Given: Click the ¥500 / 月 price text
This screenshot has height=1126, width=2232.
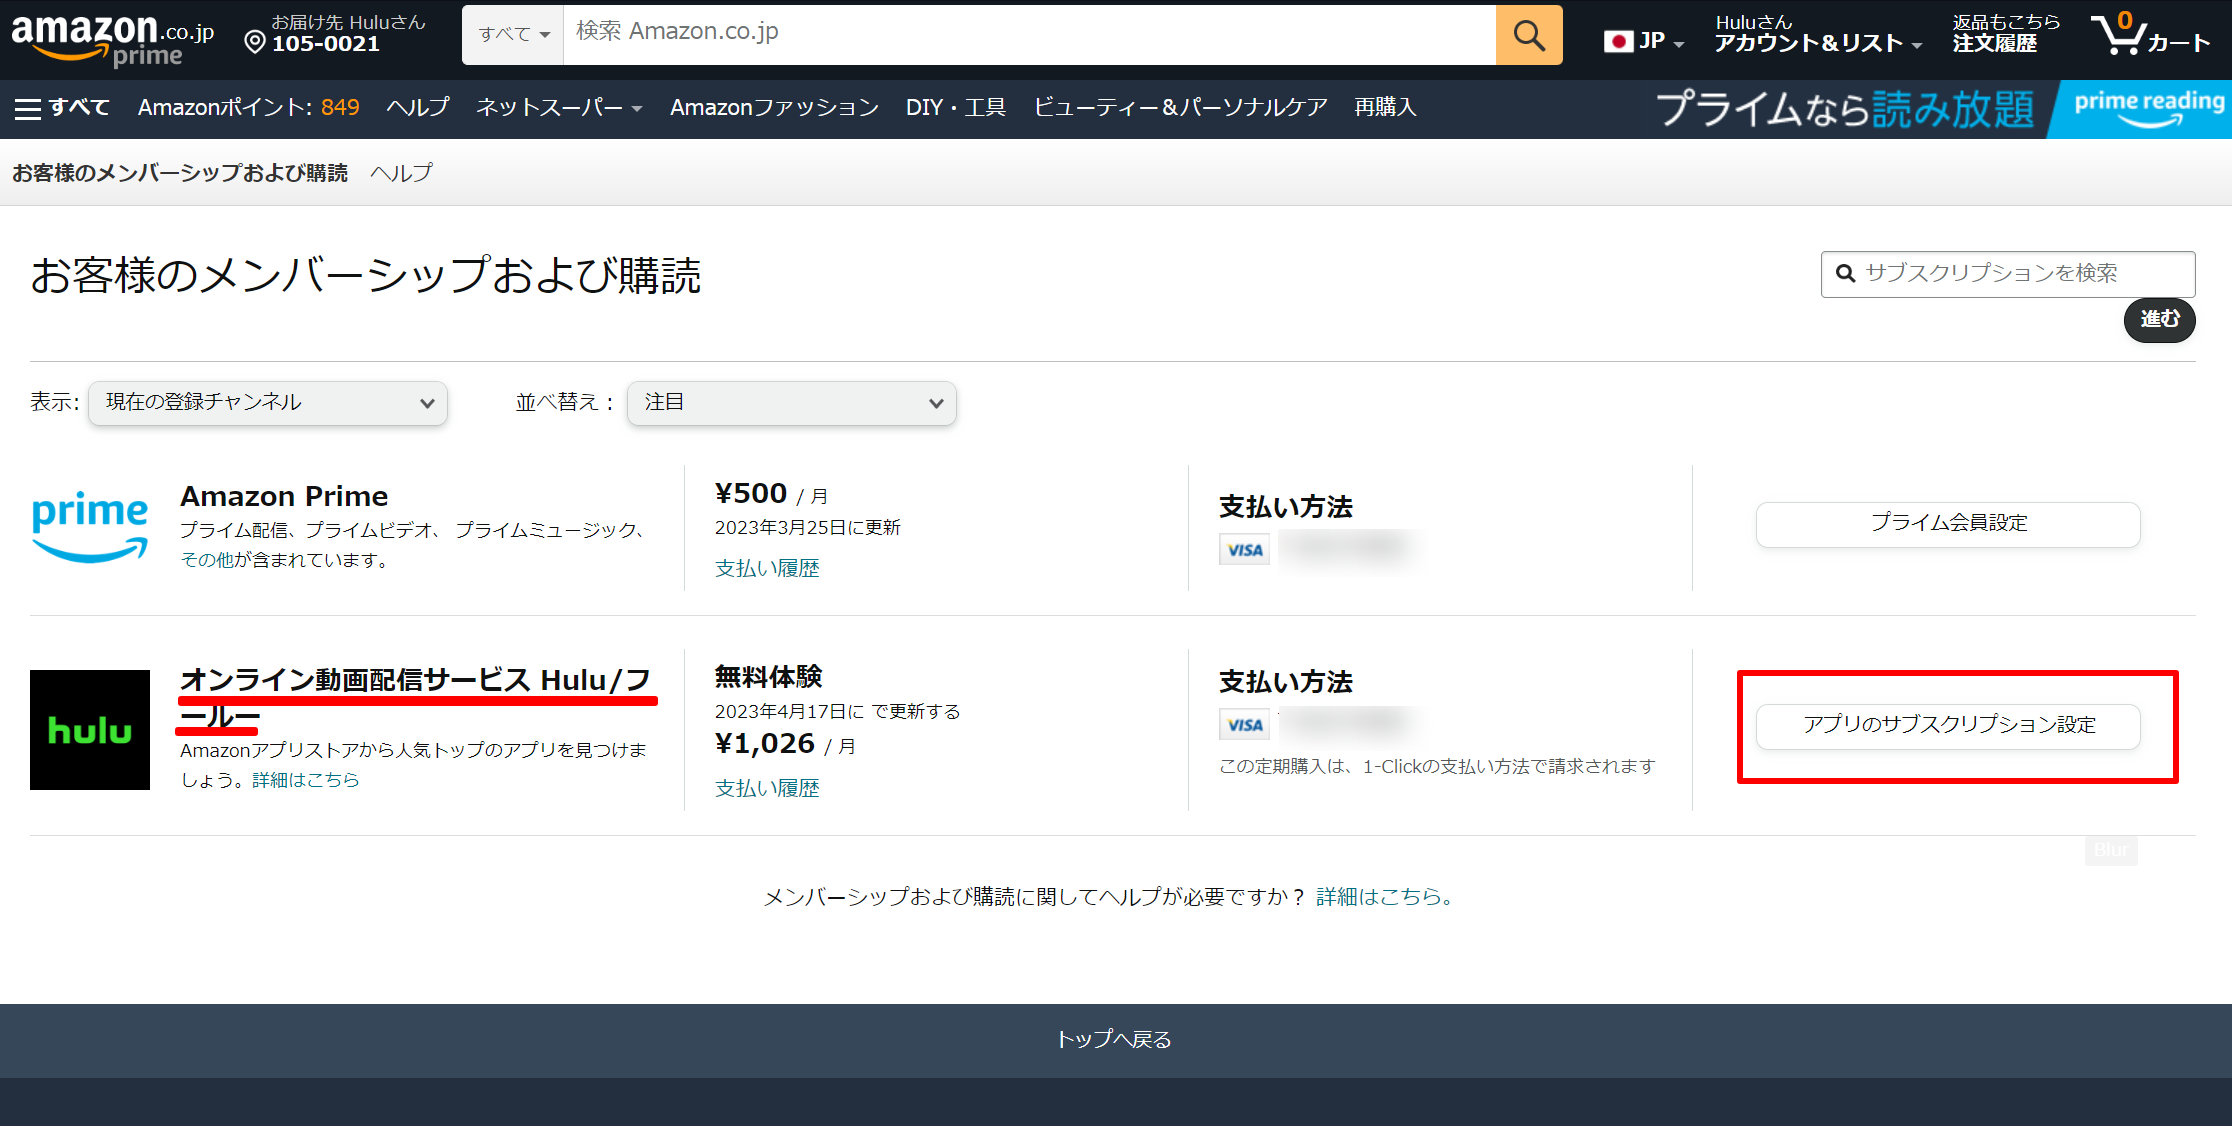Looking at the screenshot, I should pos(771,494).
